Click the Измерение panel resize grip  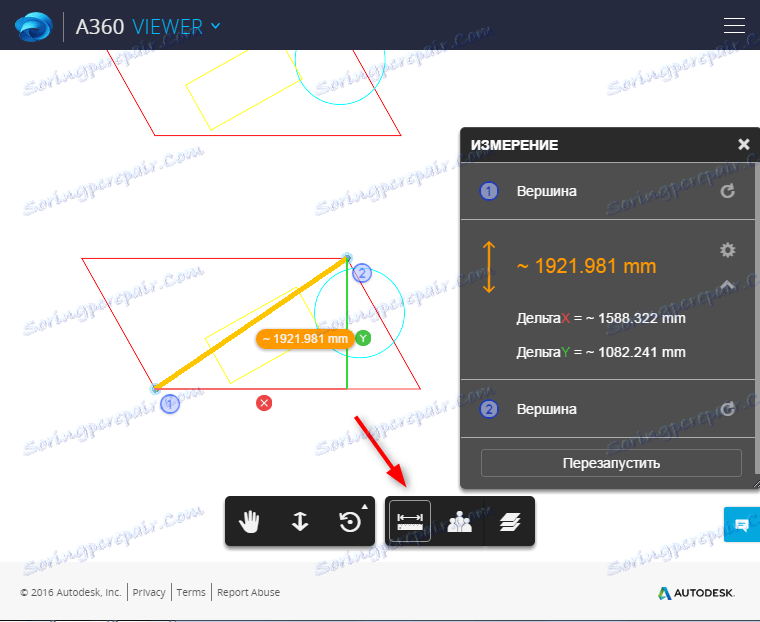[756, 483]
